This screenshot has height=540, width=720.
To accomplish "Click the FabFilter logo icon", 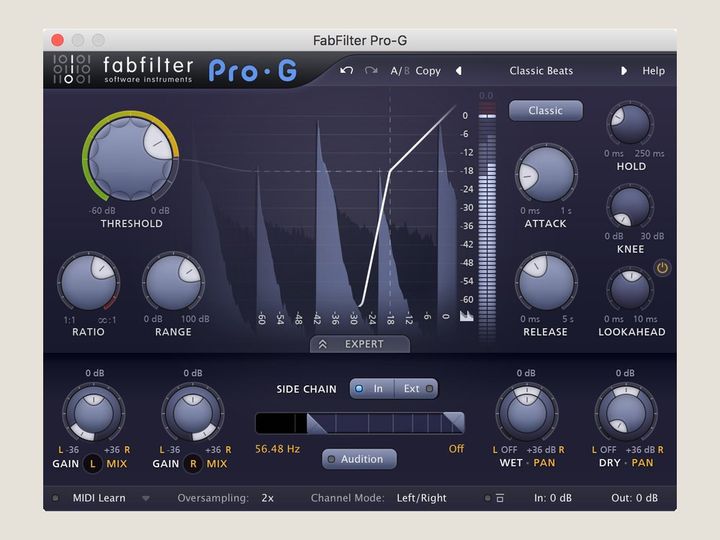I will click(71, 69).
